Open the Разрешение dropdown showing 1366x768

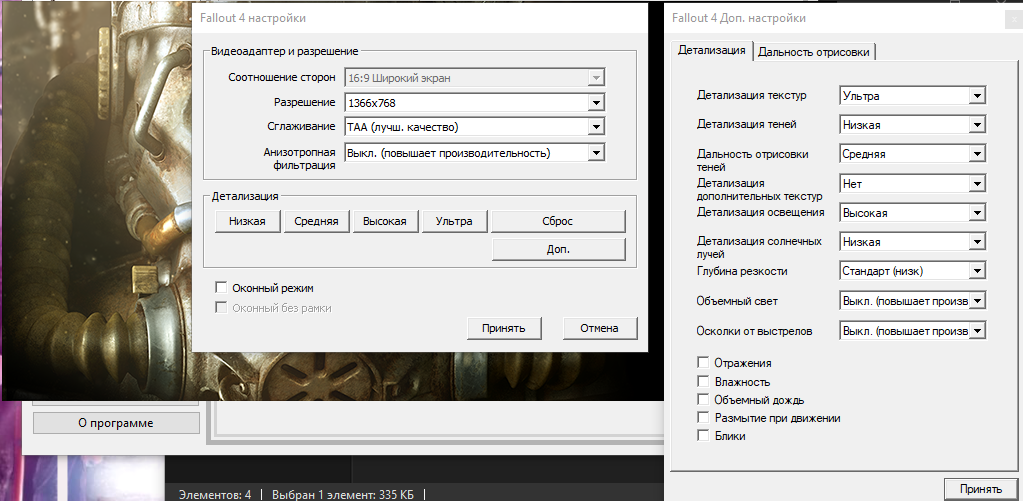pos(475,103)
